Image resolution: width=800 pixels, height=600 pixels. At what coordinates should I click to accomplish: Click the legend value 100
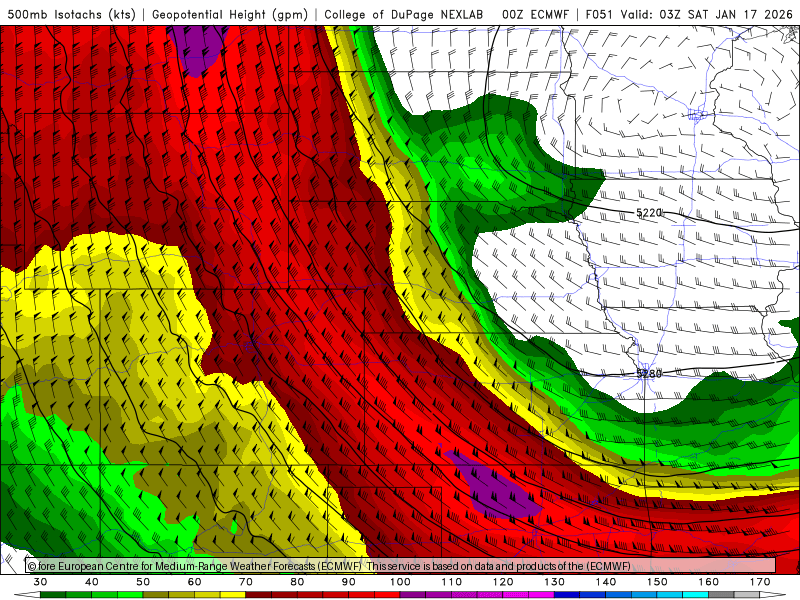400,582
